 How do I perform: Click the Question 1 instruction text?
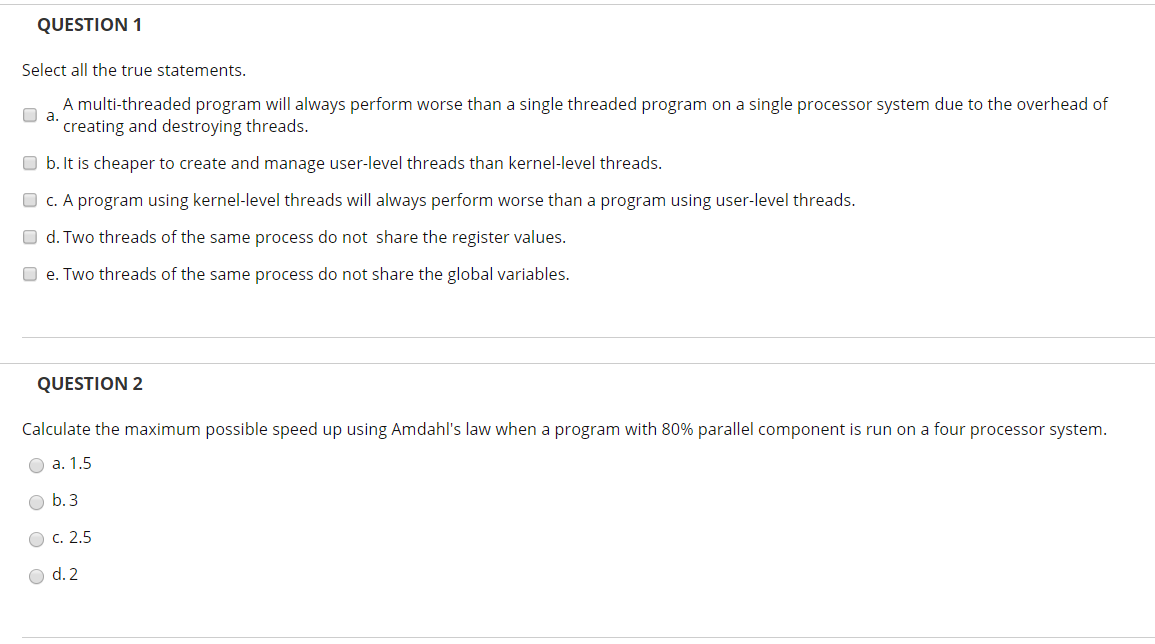tap(136, 69)
